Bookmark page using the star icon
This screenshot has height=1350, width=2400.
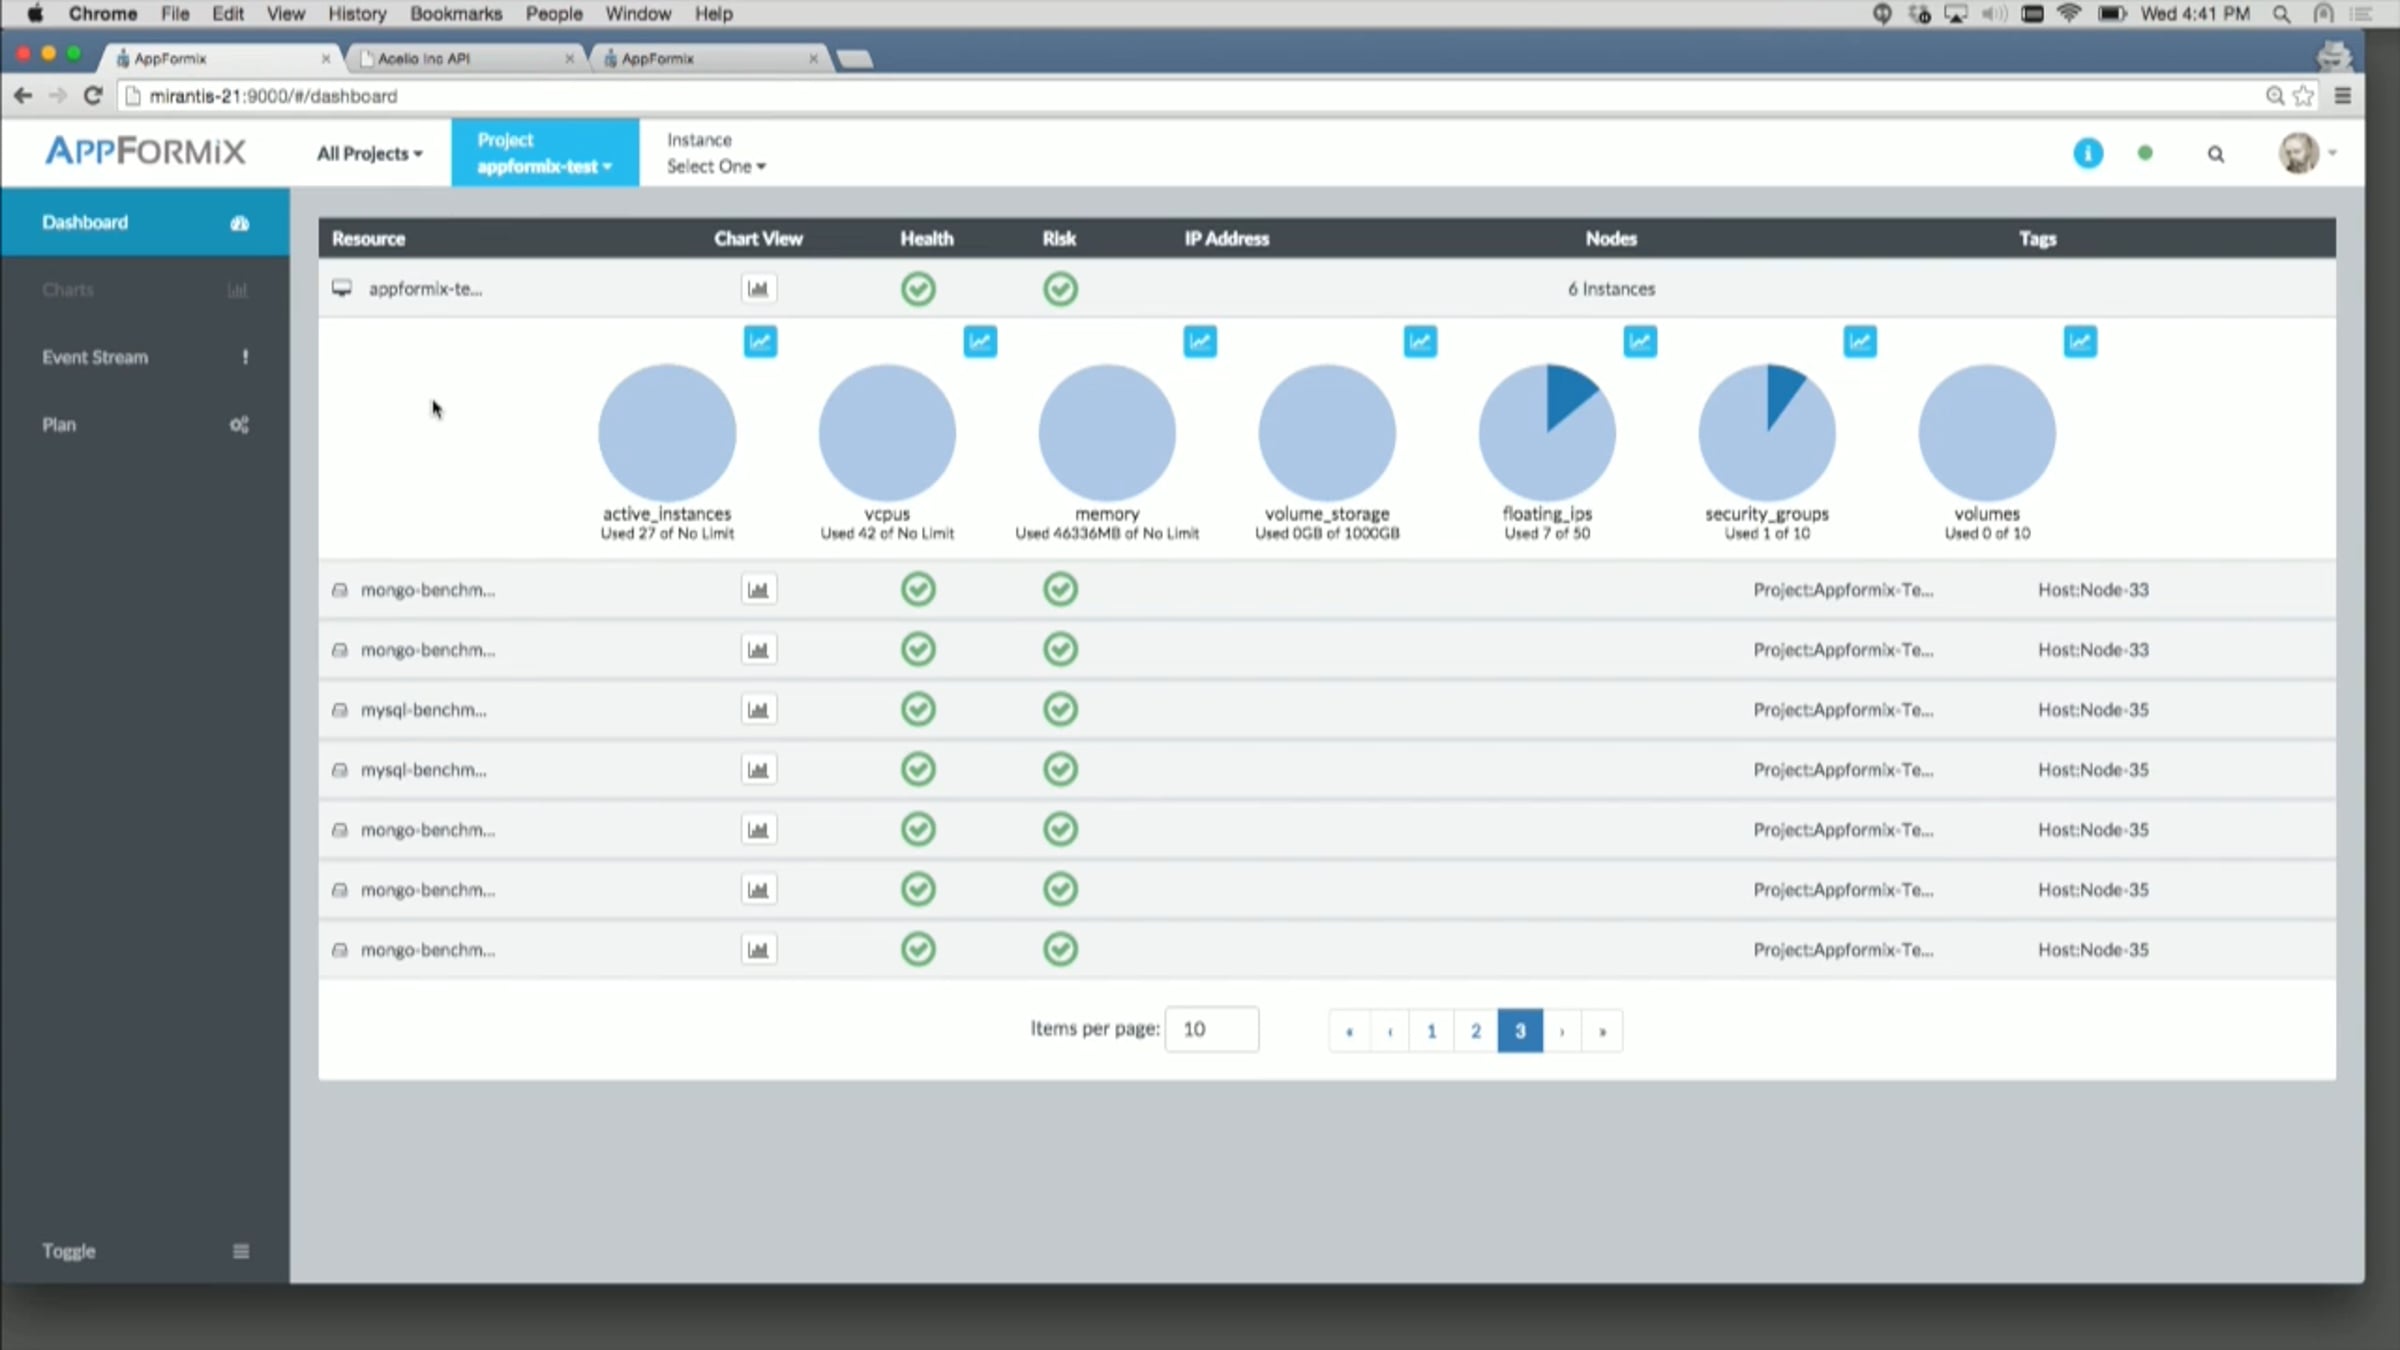pyautogui.click(x=2304, y=96)
